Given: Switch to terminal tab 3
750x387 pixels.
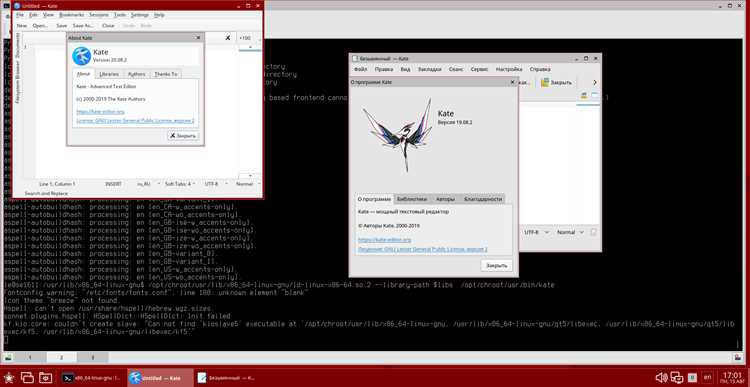Looking at the screenshot, I should click(x=93, y=357).
